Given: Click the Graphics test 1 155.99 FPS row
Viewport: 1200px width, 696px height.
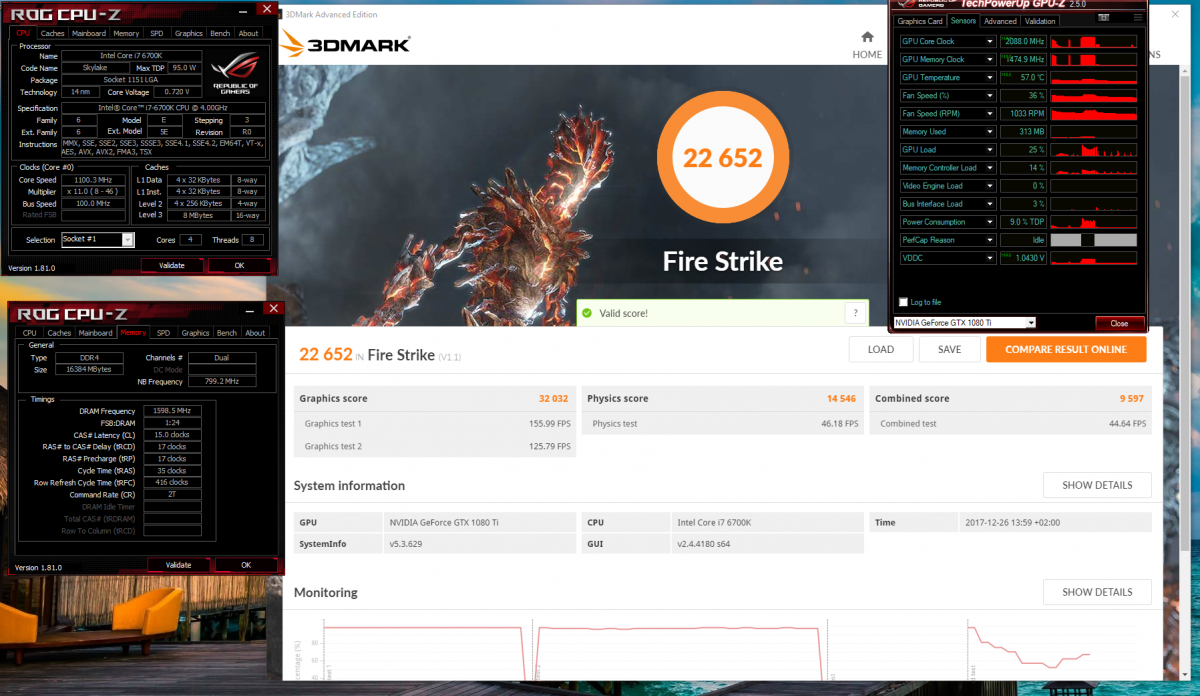Looking at the screenshot, I should tap(435, 423).
